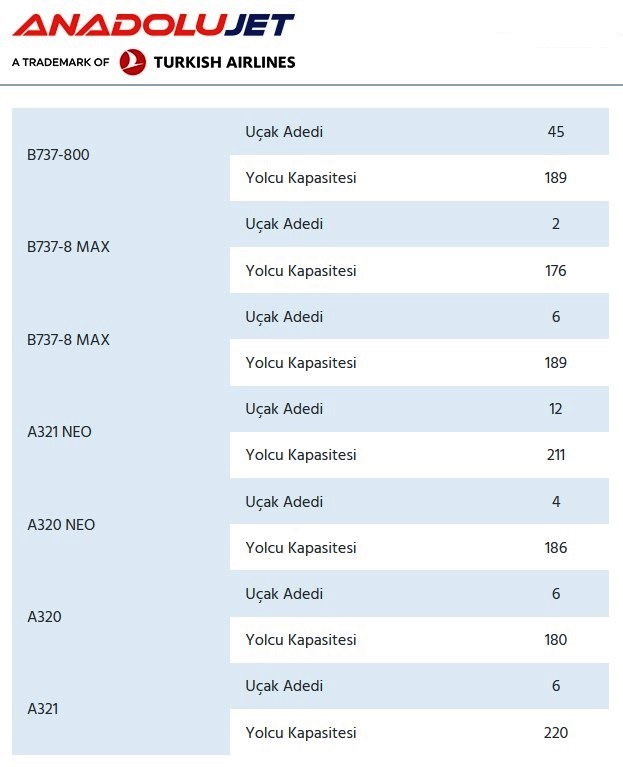Click passenger capacity value 186
623x767 pixels.
click(556, 548)
